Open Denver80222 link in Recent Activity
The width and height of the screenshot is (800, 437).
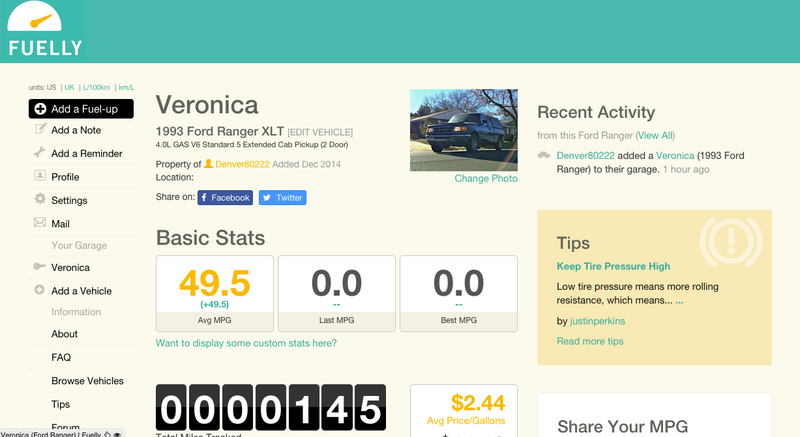click(x=585, y=156)
